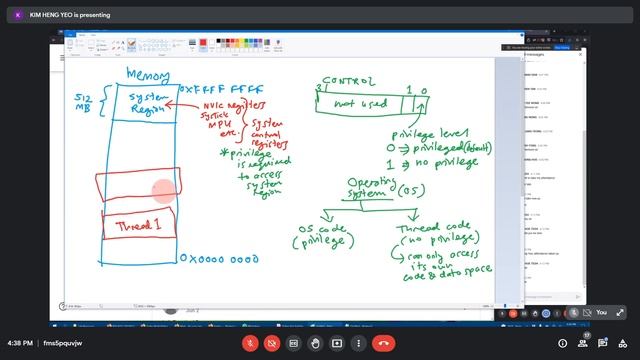Select Color 1 red swatch in Paint

[203, 45]
